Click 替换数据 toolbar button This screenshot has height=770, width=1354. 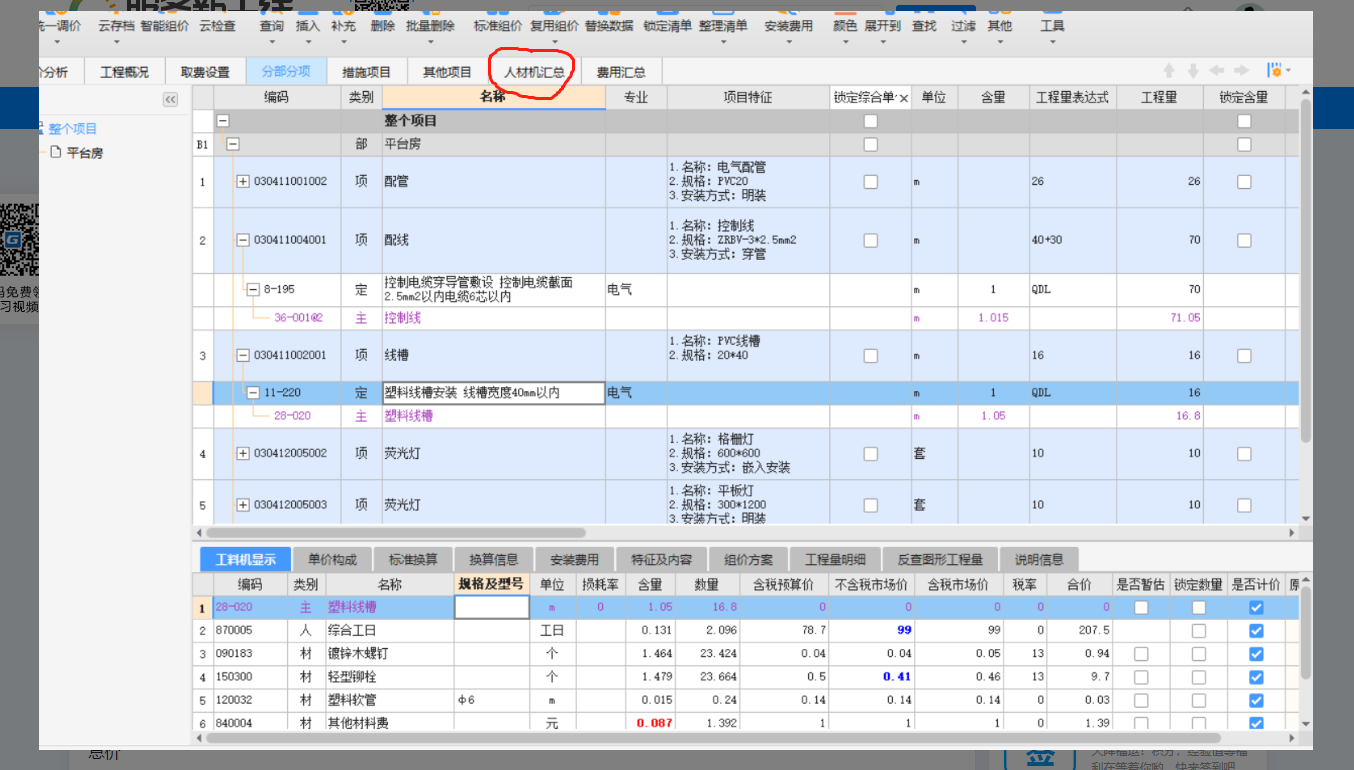coord(609,26)
